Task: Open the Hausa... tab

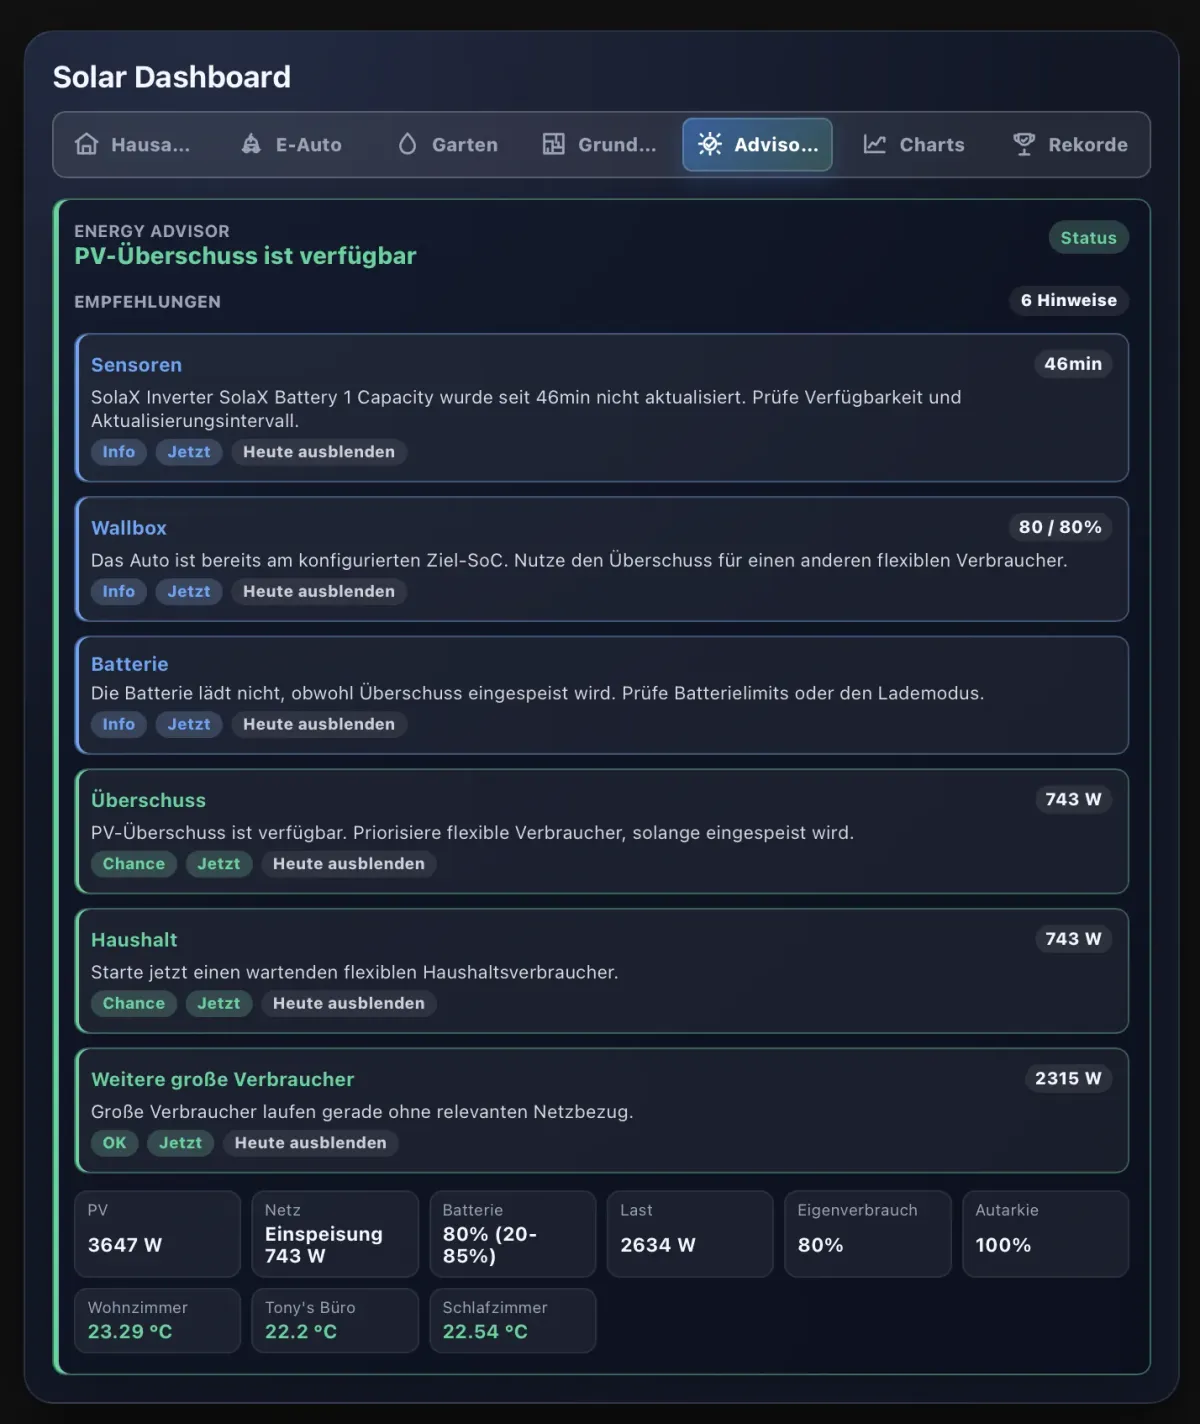Action: [x=133, y=145]
